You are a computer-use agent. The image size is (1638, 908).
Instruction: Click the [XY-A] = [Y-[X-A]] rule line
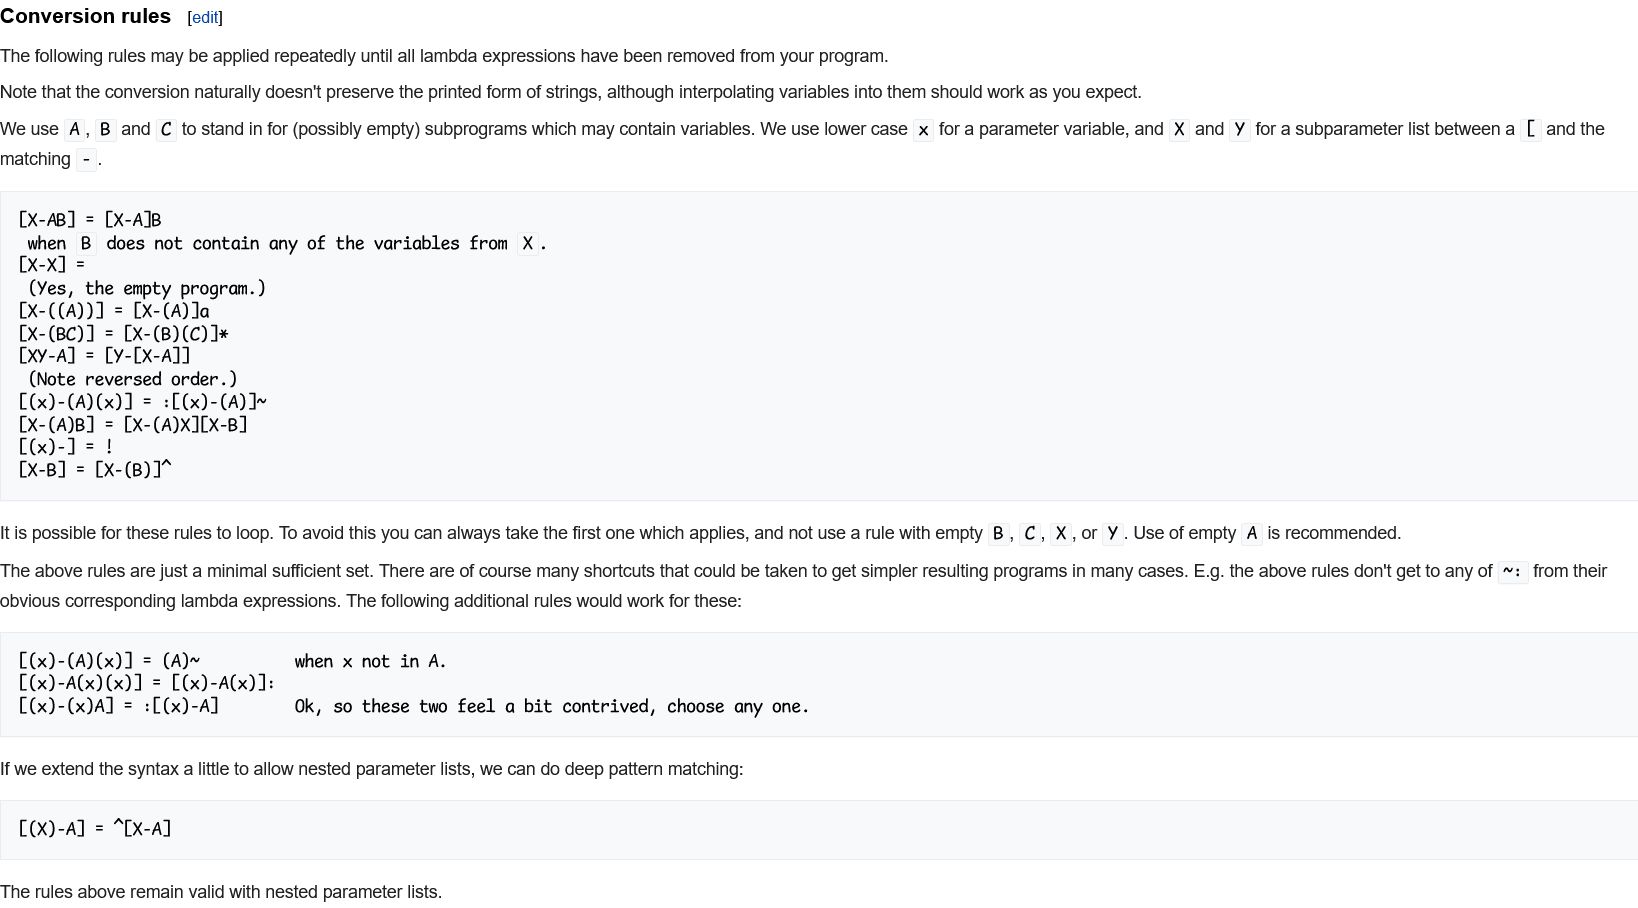coord(104,356)
